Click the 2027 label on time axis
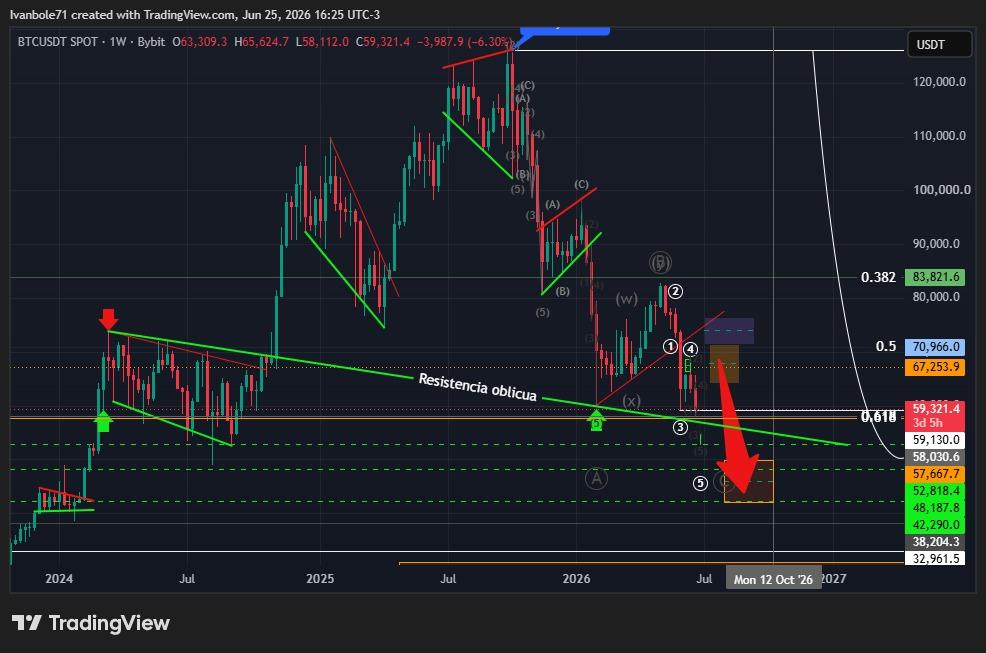This screenshot has height=653, width=986. tap(834, 579)
